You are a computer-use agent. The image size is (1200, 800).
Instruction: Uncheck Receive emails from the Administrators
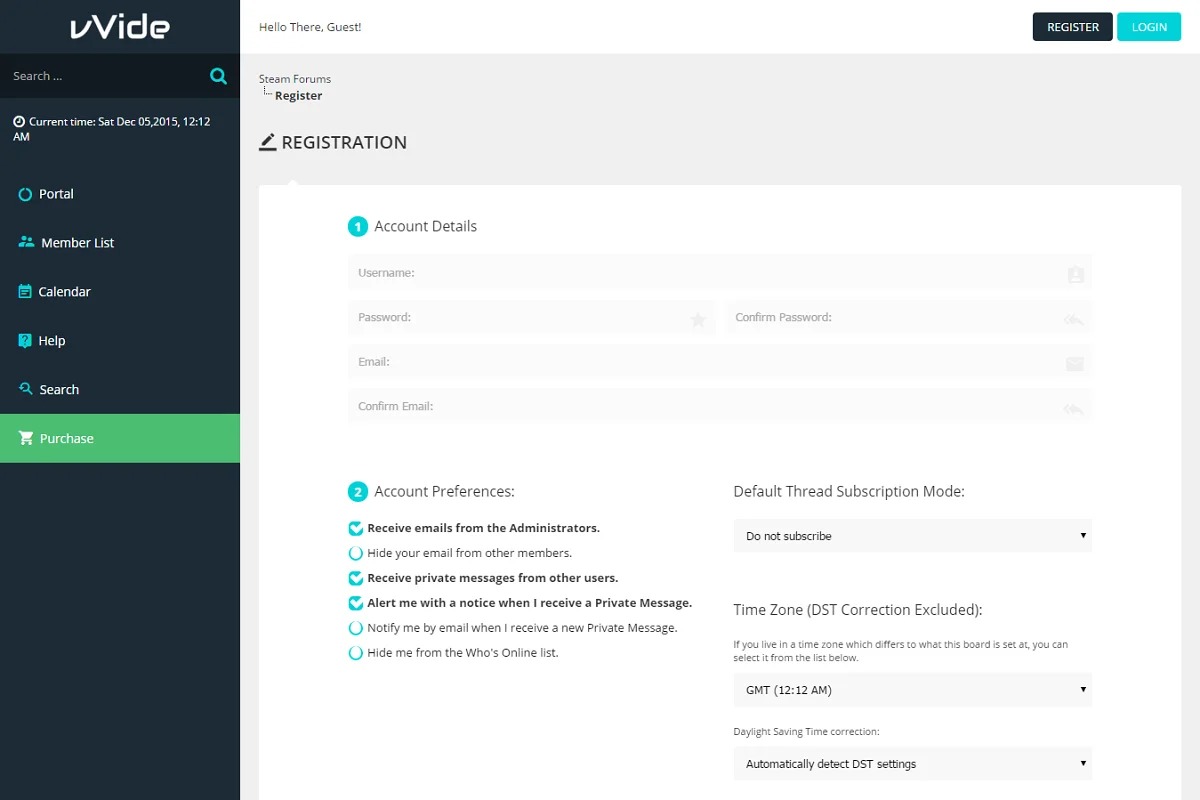[355, 528]
